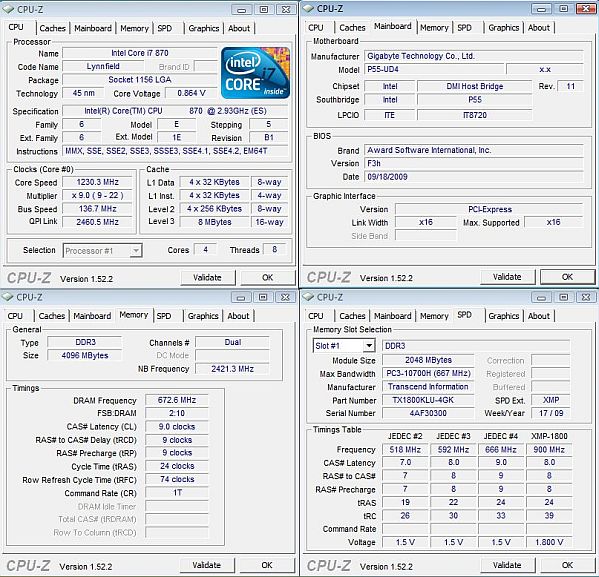Click the Max Bandwidth PC3-10700H (667 MHz) field
599x577 pixels.
click(x=428, y=373)
